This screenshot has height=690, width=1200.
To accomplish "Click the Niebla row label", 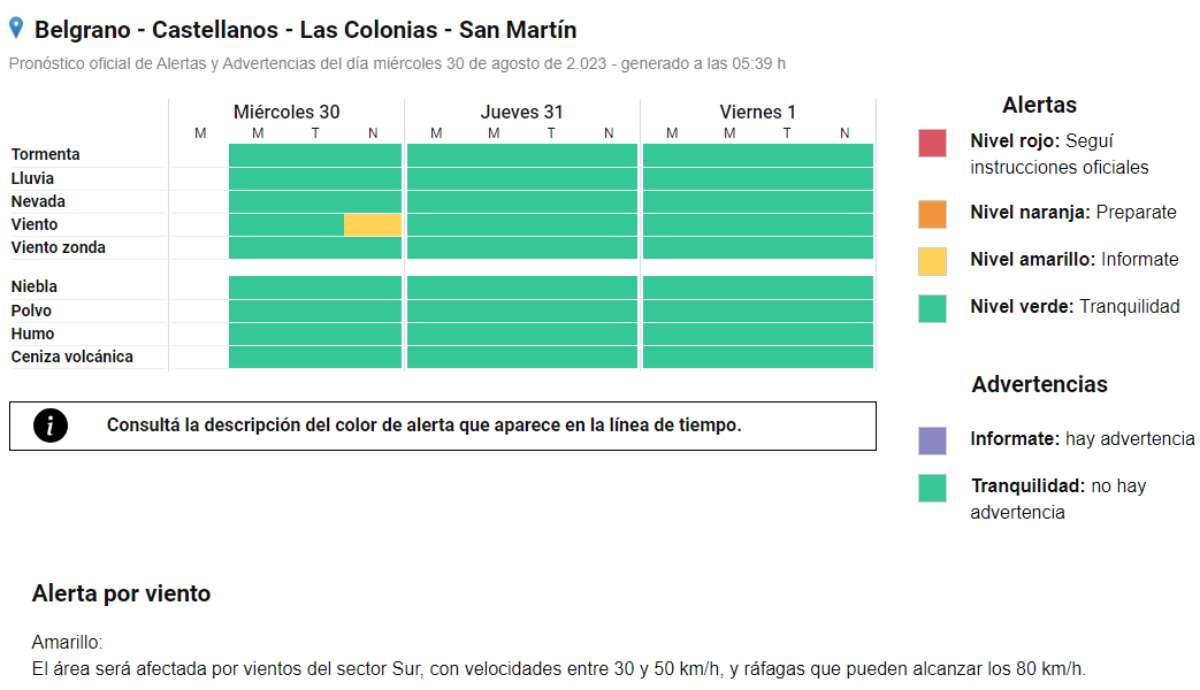I will click(x=34, y=287).
